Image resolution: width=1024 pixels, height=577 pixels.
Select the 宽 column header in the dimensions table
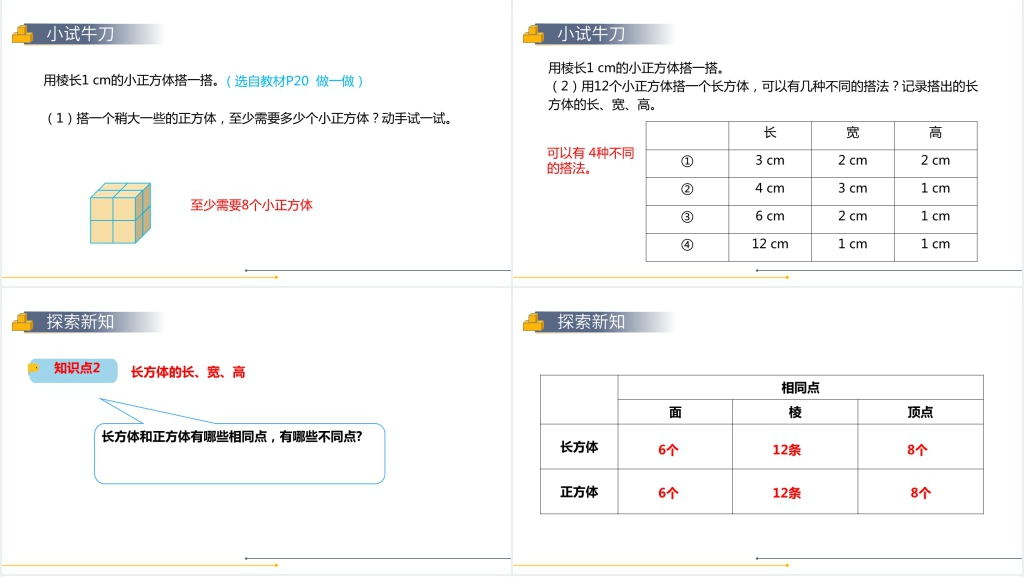[x=852, y=133]
